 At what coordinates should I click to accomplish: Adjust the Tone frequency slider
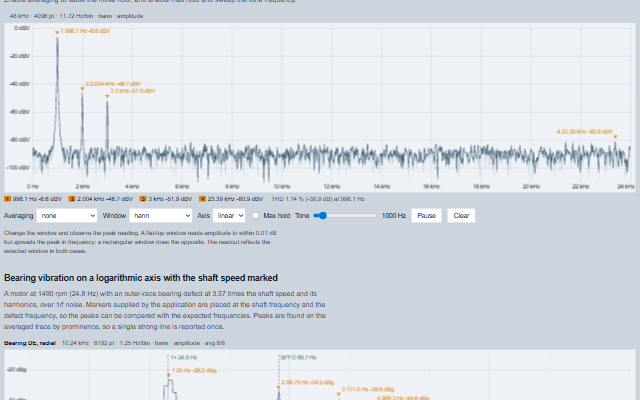tap(345, 216)
